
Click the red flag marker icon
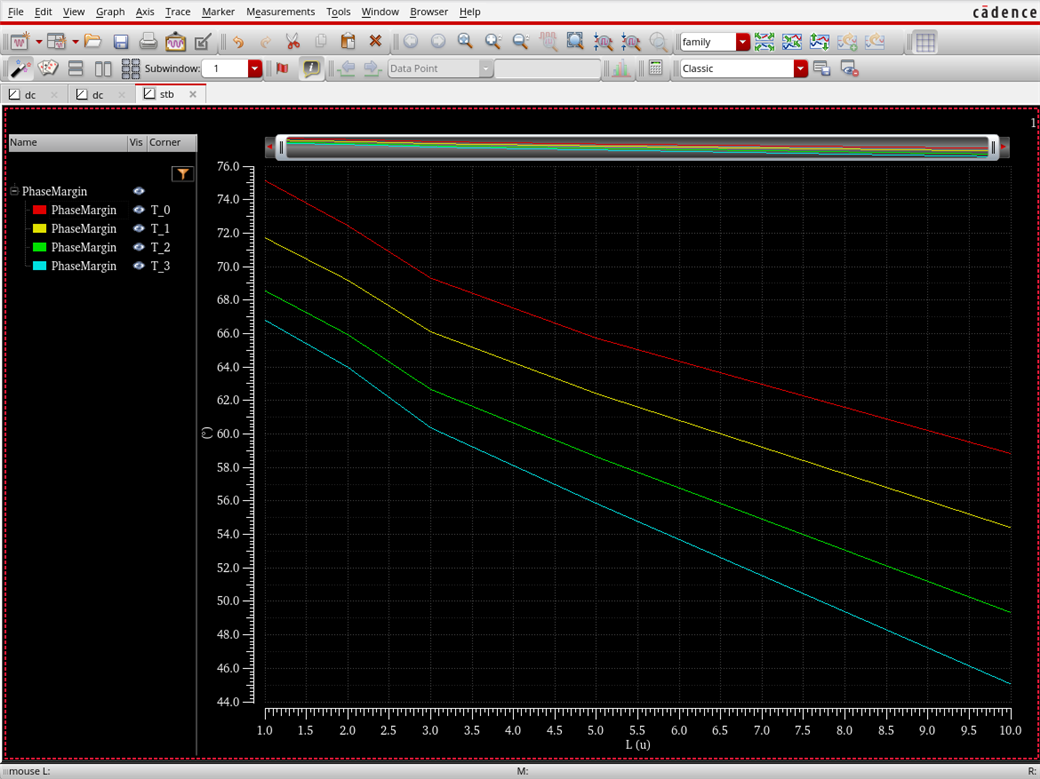pos(283,68)
